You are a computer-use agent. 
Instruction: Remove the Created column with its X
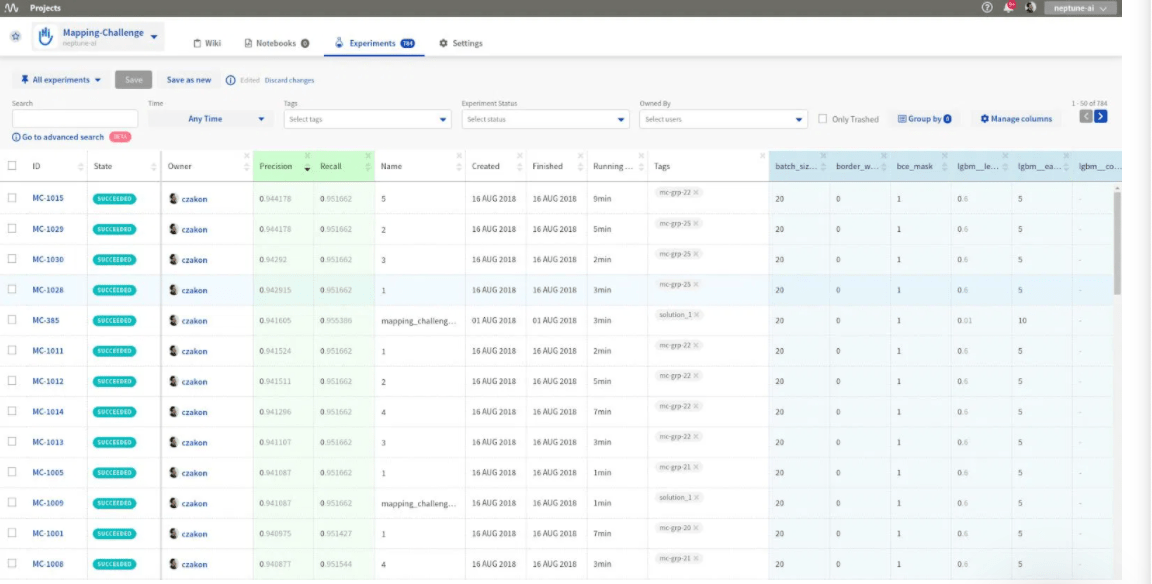point(520,156)
